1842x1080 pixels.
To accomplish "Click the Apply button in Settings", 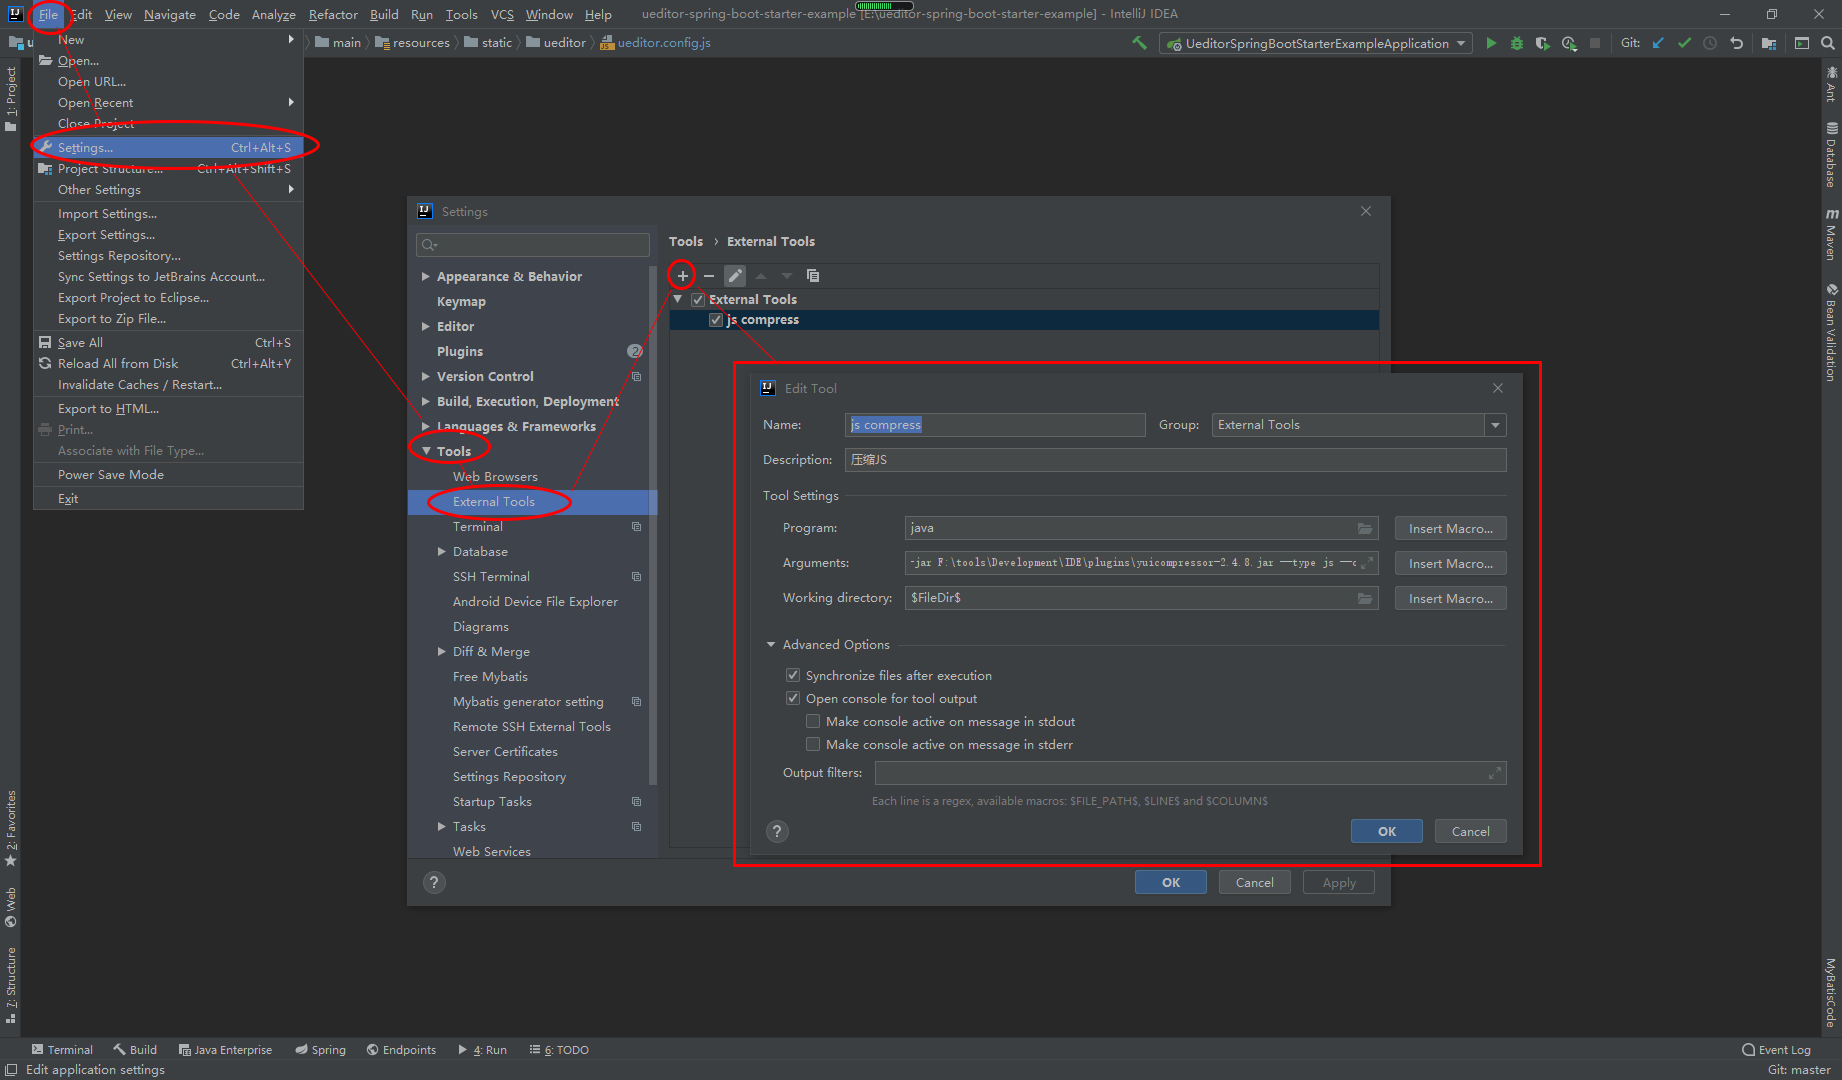I will tap(1338, 881).
